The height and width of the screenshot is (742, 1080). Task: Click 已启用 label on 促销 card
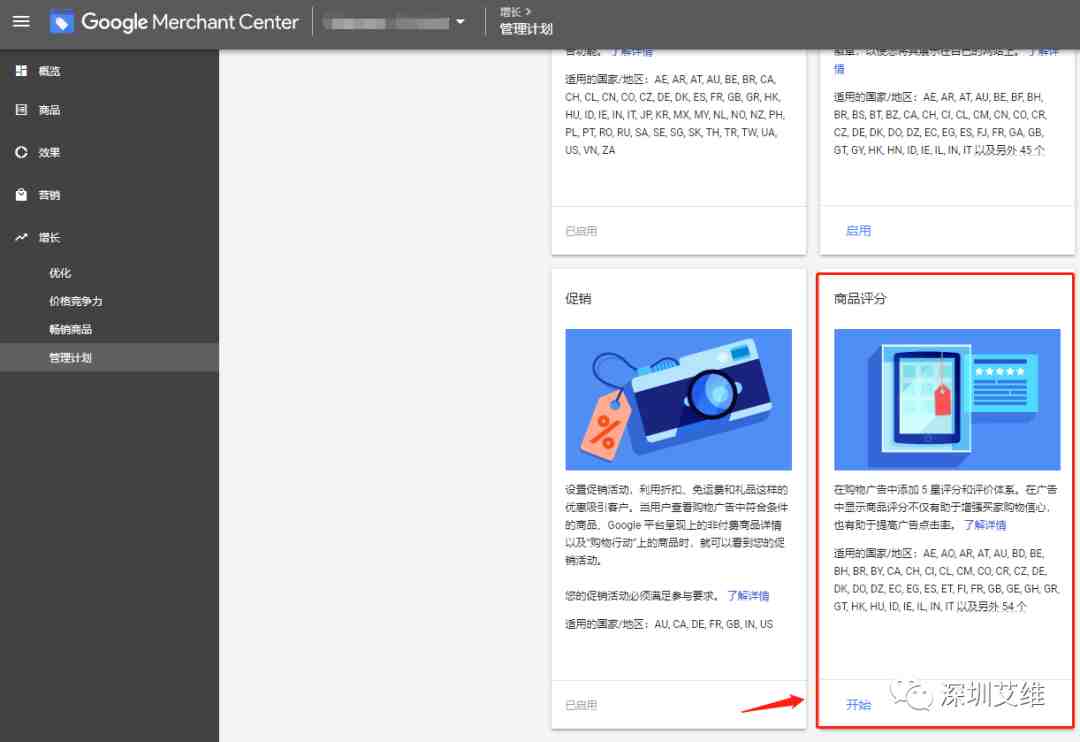coord(581,705)
